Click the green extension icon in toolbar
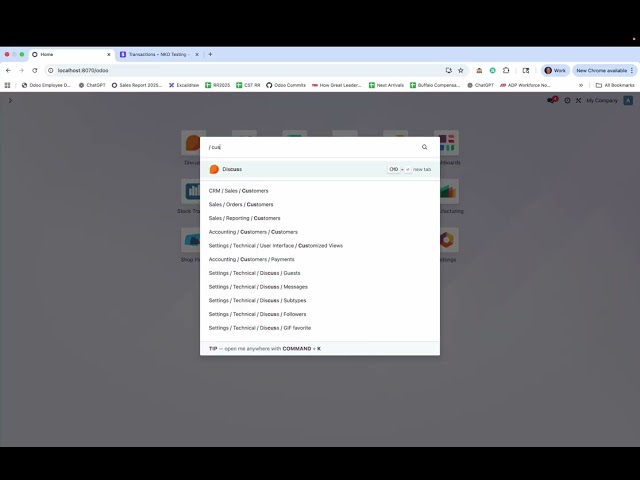This screenshot has width=640, height=480. [493, 71]
